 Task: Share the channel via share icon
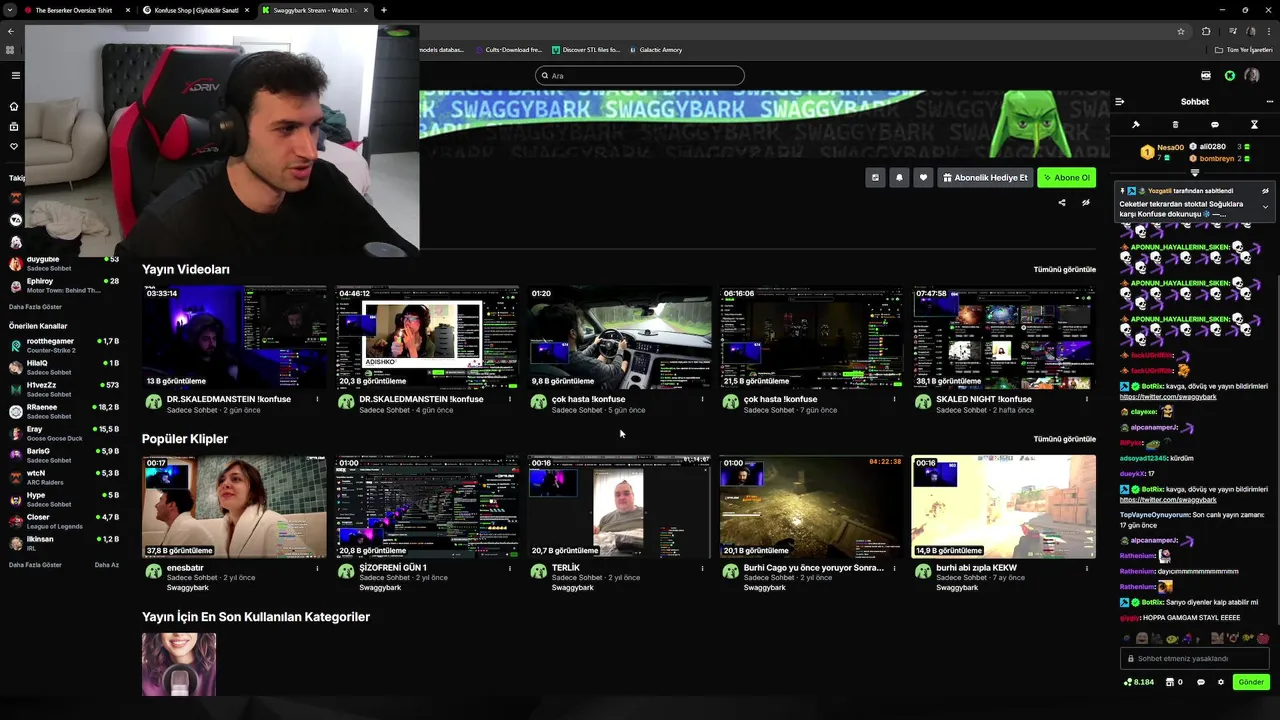(1062, 202)
